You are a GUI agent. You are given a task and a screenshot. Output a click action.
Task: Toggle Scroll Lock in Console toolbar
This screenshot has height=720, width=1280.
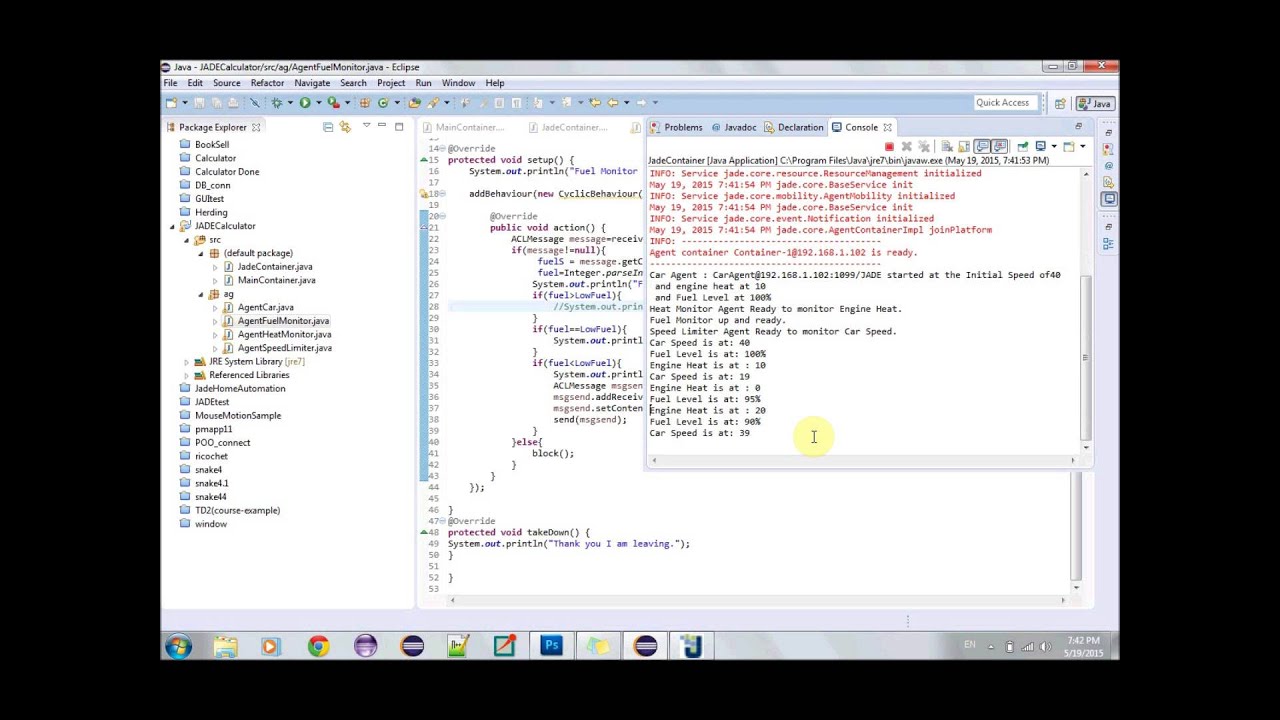[964, 147]
